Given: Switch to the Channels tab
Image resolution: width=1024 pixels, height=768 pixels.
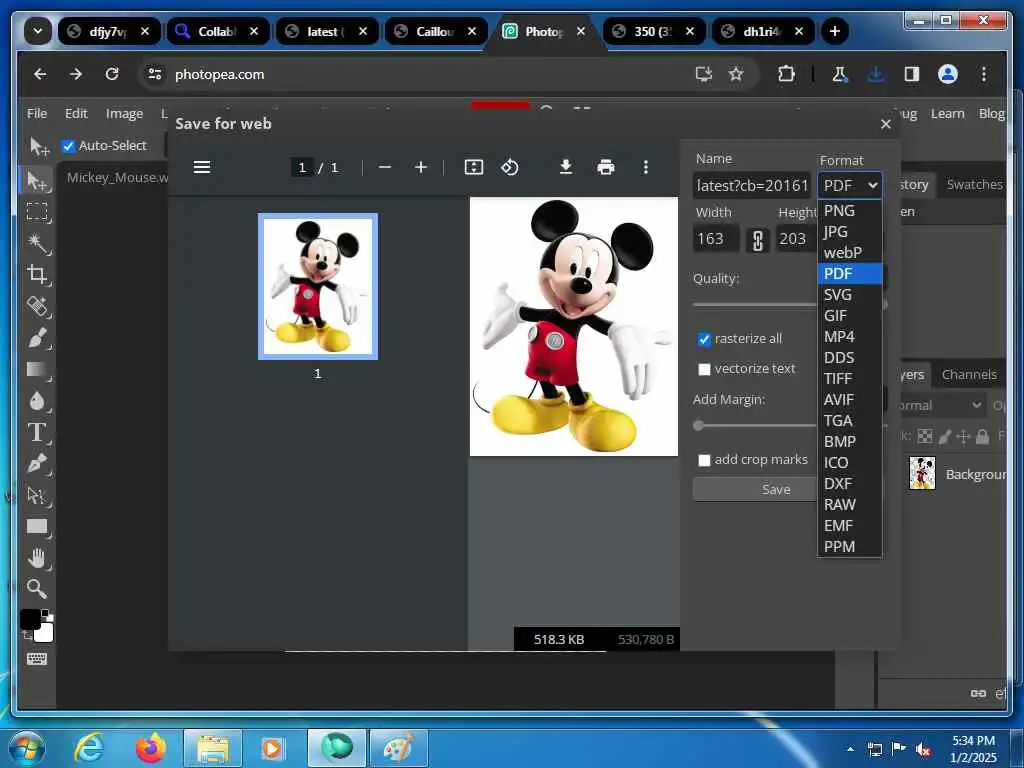Looking at the screenshot, I should [968, 374].
